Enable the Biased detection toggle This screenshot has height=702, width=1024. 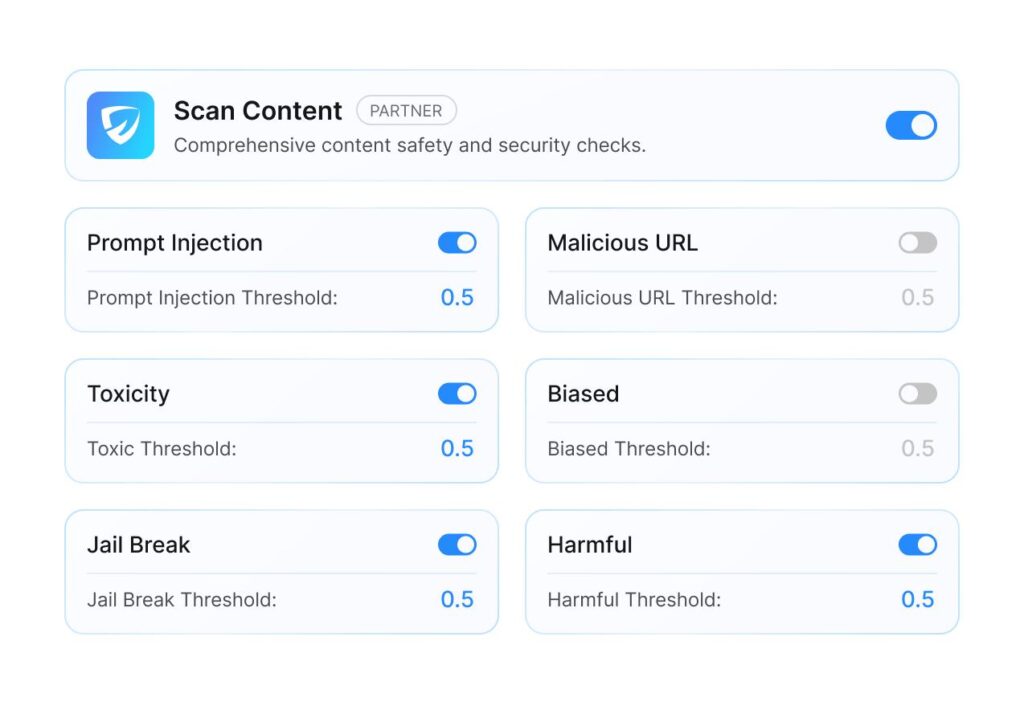point(917,394)
